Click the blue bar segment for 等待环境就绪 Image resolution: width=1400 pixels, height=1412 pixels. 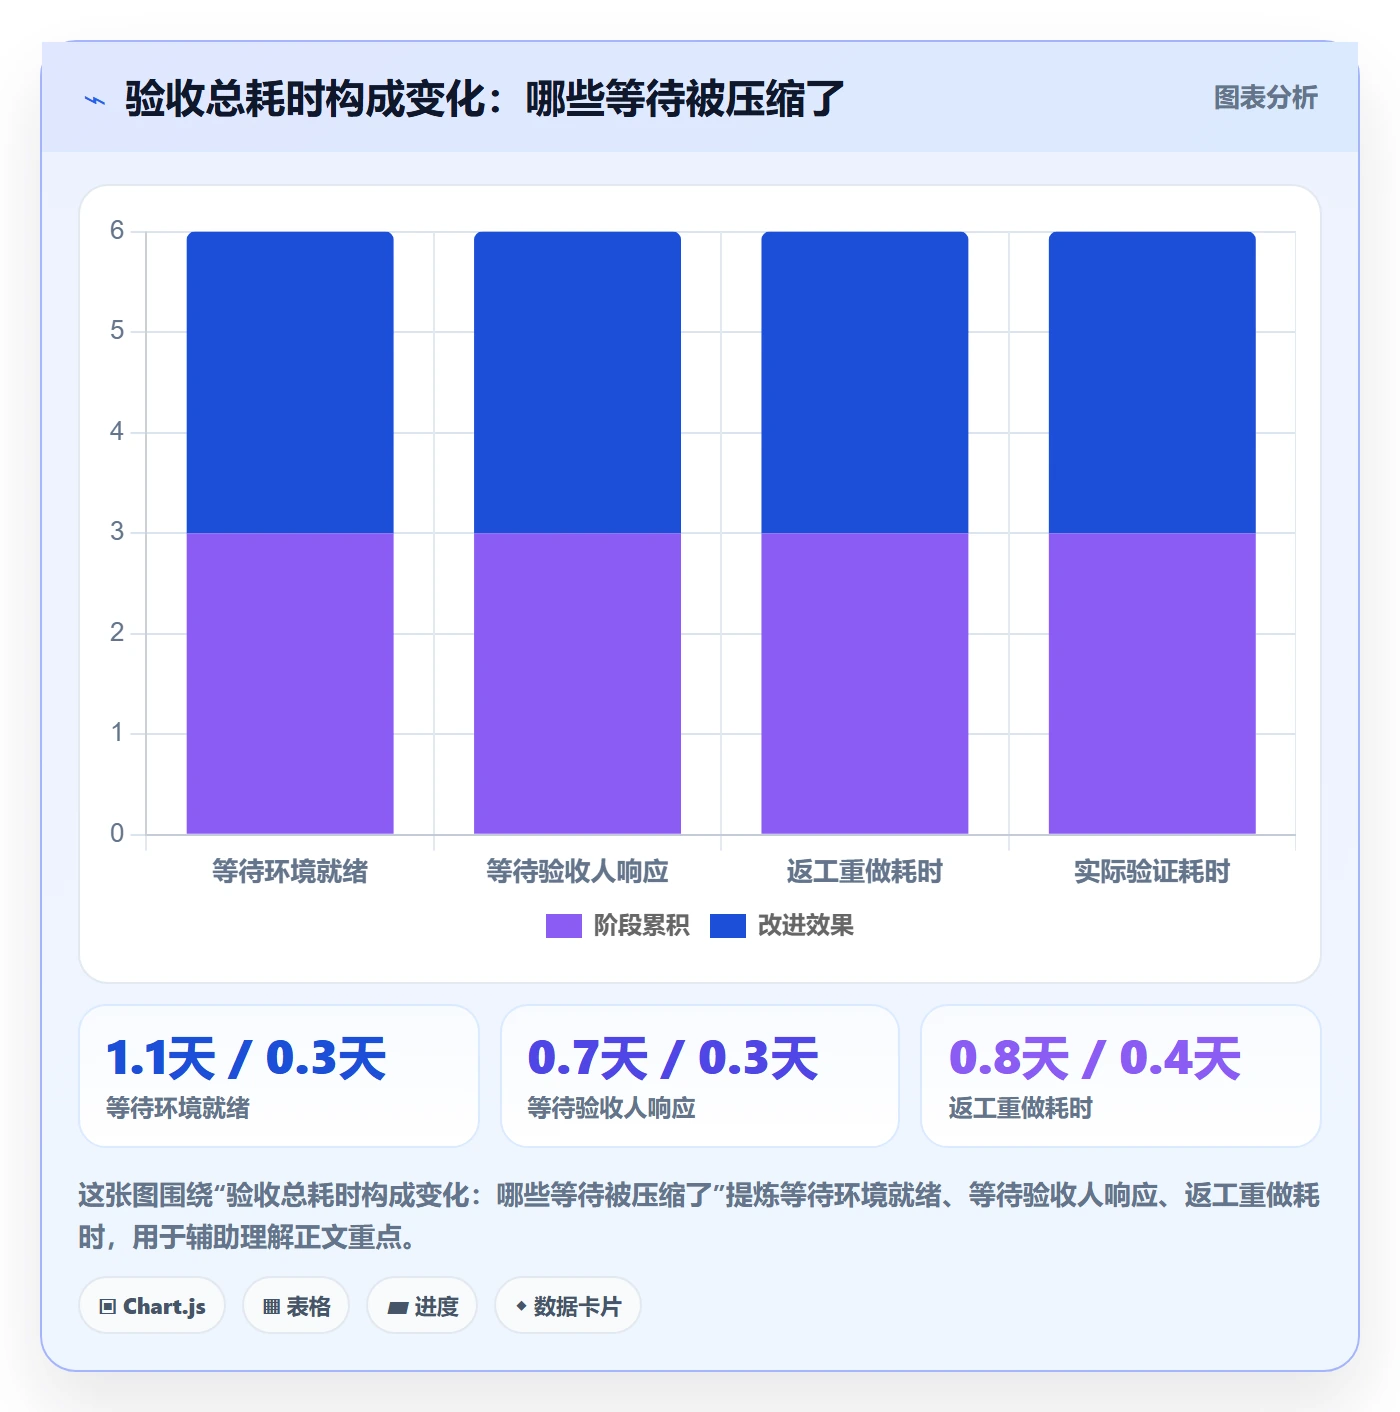coord(290,382)
